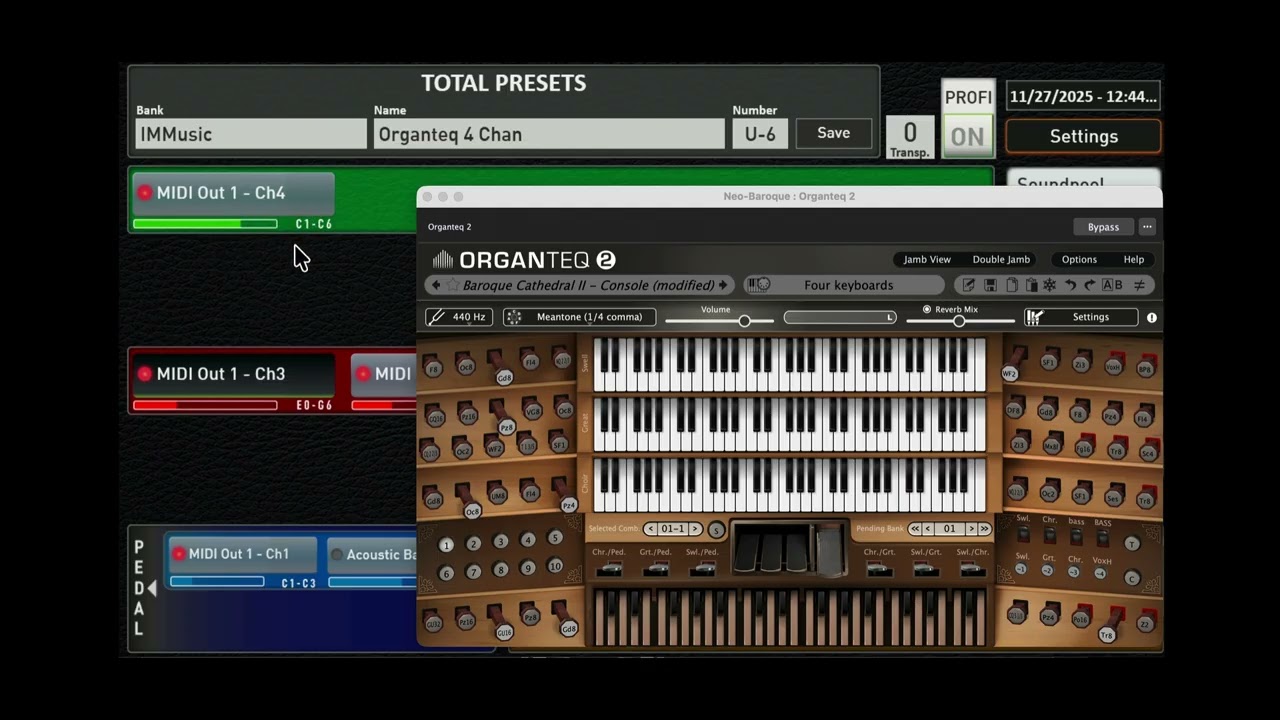Toggle the A/B compare icon
Screen dimensions: 1280x720
coord(1112,285)
